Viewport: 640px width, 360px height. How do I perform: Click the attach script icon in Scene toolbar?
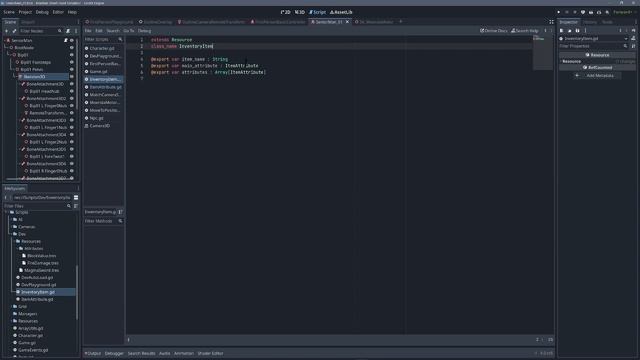pos(68,31)
